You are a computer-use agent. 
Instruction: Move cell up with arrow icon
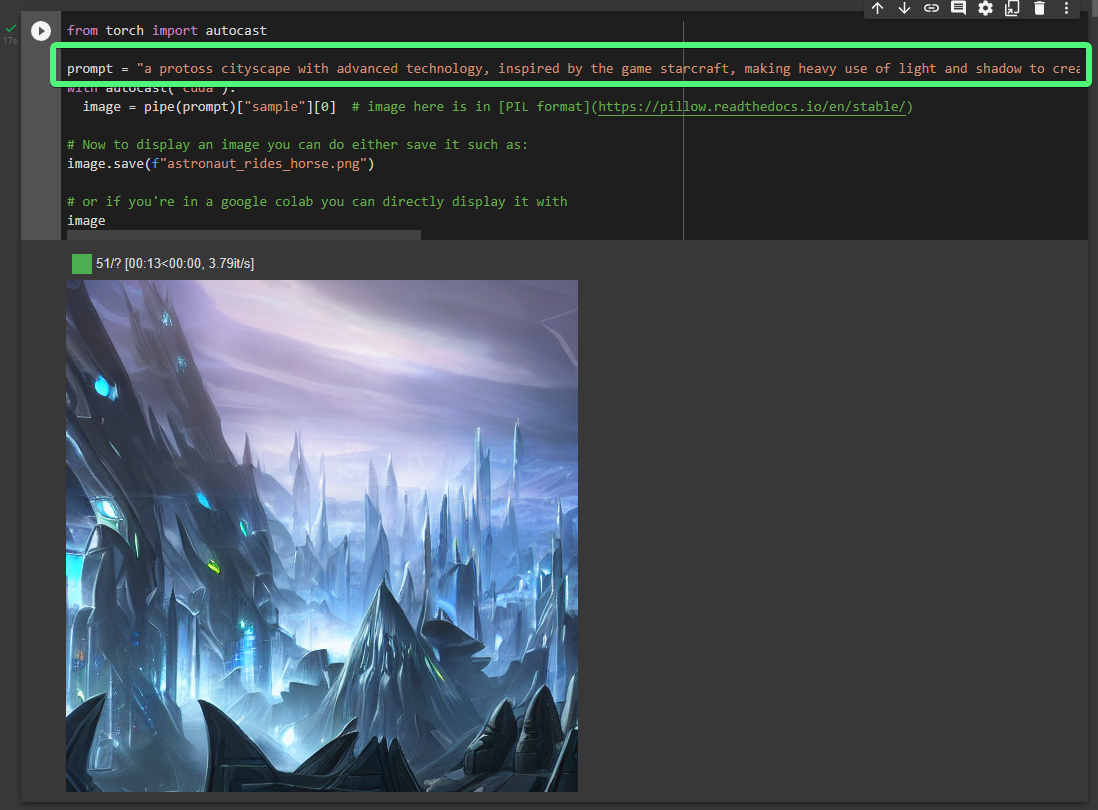pyautogui.click(x=877, y=8)
